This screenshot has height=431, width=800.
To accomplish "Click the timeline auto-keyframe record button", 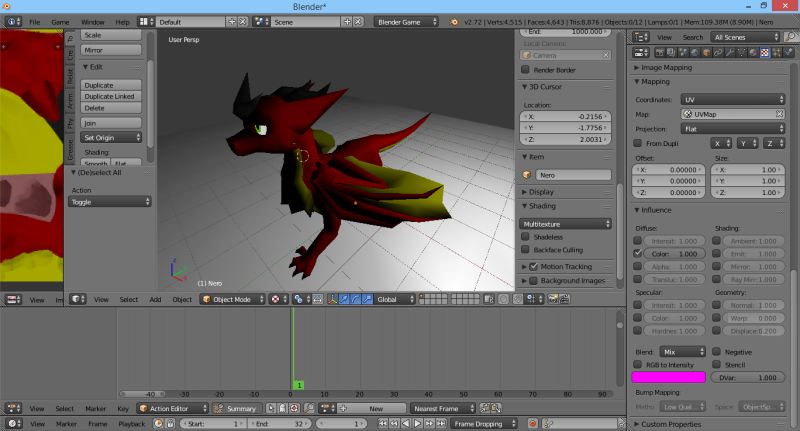I will point(533,424).
